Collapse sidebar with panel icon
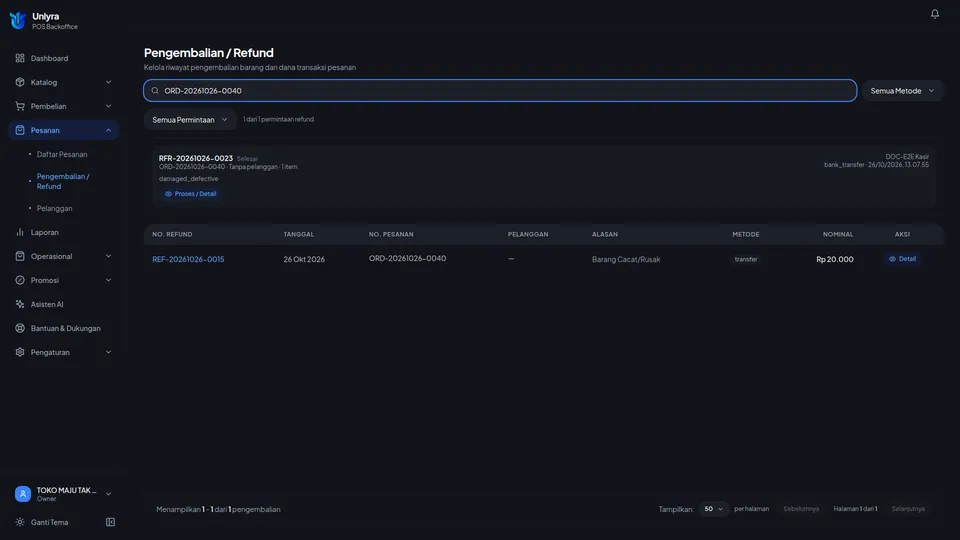Screen dimensions: 960x540 tap(110, 522)
